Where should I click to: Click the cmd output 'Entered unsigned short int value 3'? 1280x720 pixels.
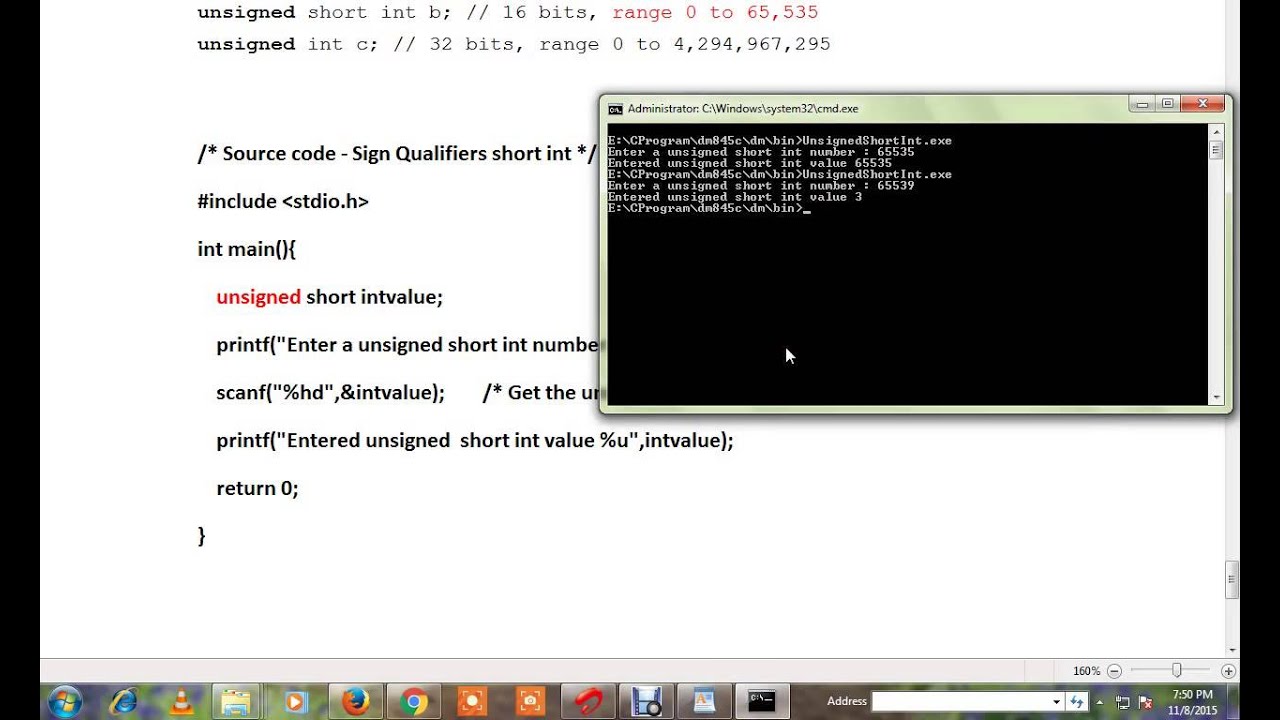click(x=735, y=197)
